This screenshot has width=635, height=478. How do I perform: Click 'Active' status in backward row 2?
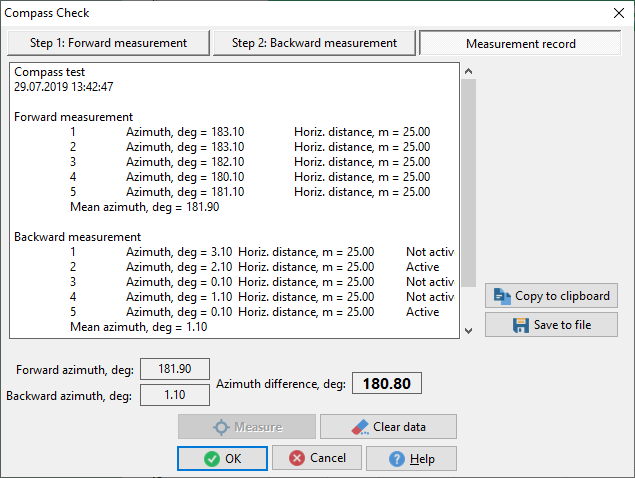(423, 267)
